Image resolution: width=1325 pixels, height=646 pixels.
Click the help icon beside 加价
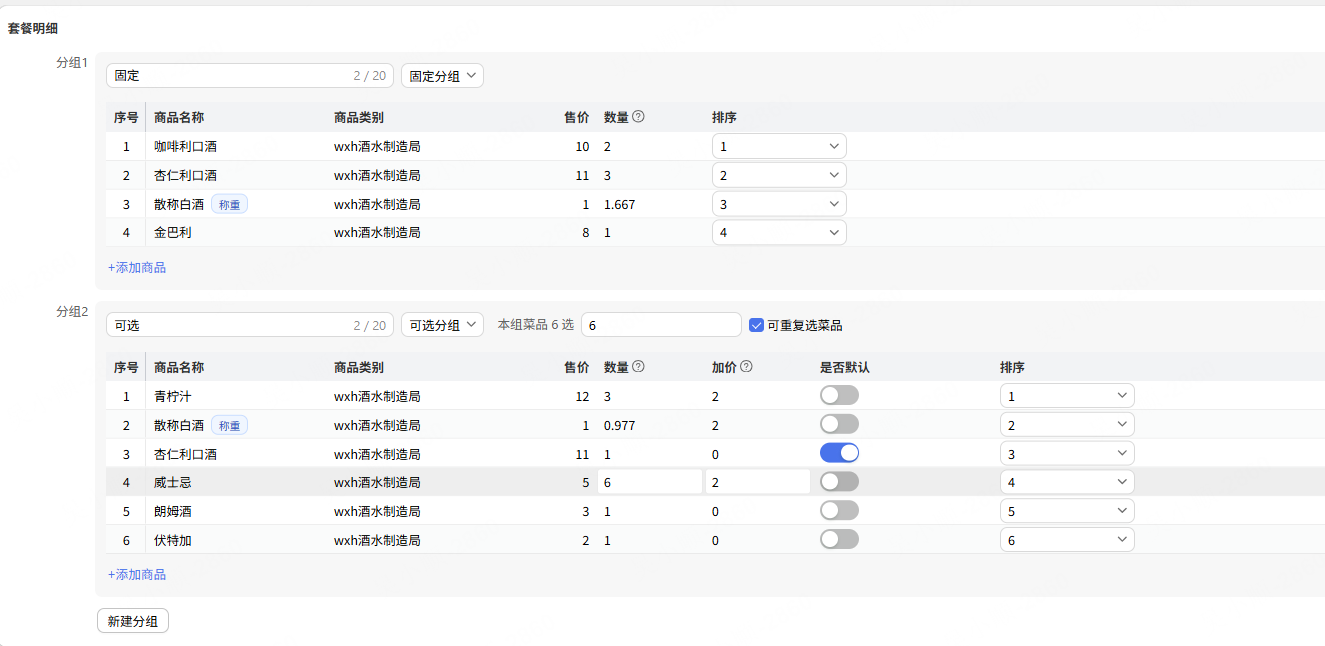[746, 367]
